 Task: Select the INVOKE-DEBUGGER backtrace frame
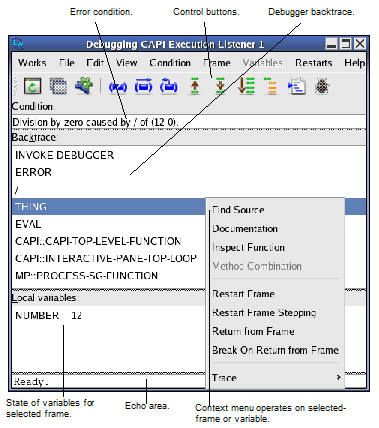(189, 155)
